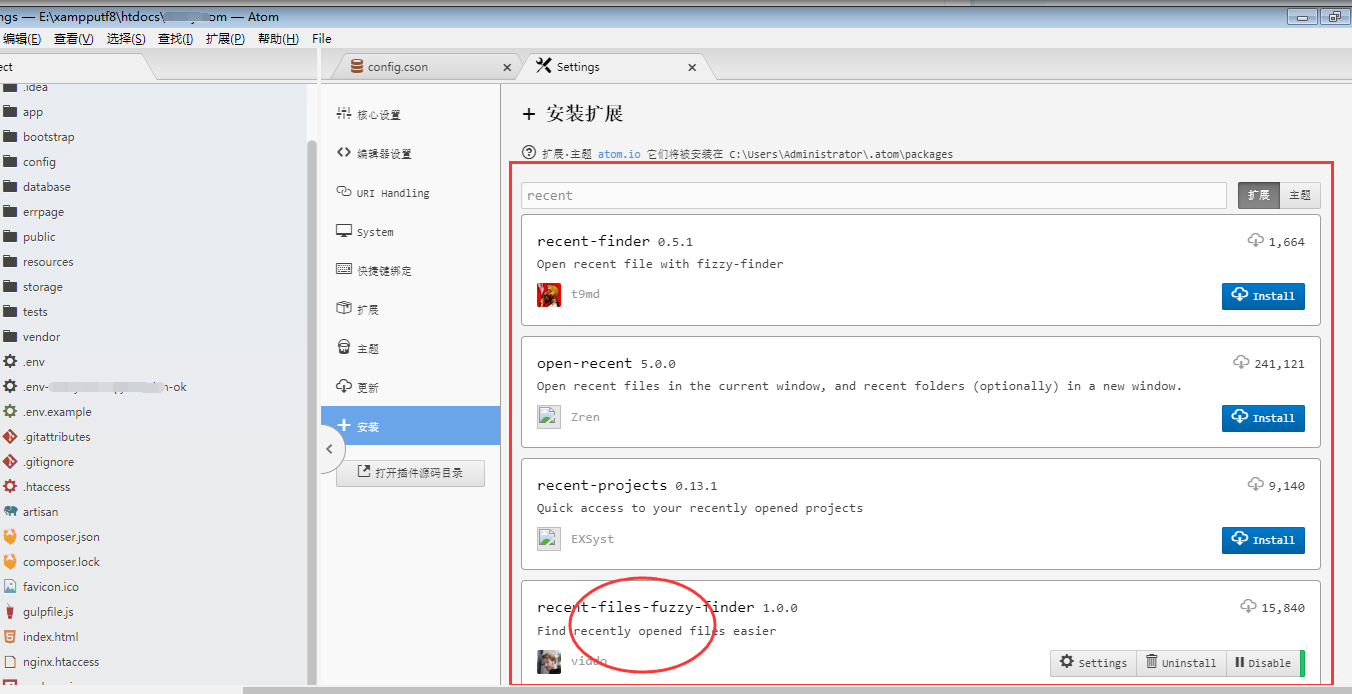Disable recent-files-fuzzy-finder package

coord(1264,662)
